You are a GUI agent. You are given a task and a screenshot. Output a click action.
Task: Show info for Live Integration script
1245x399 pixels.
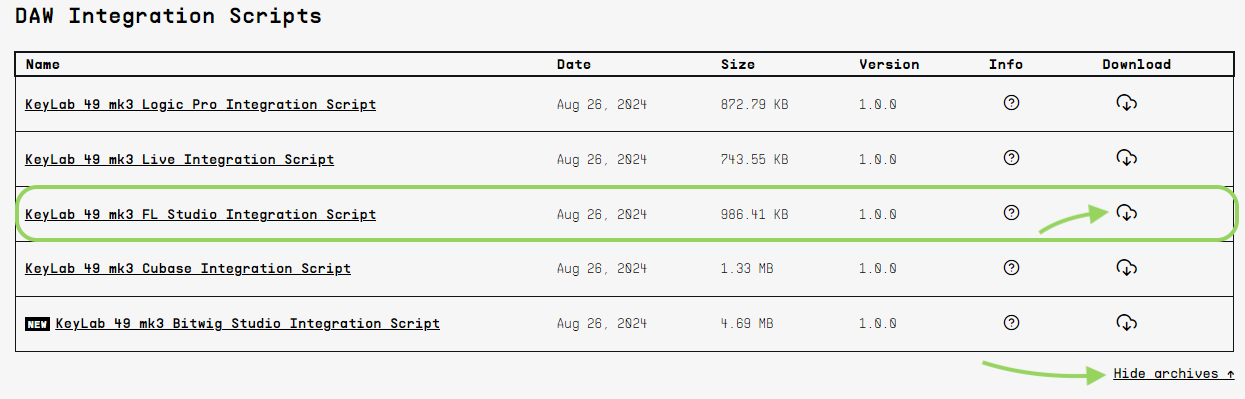coord(1011,157)
